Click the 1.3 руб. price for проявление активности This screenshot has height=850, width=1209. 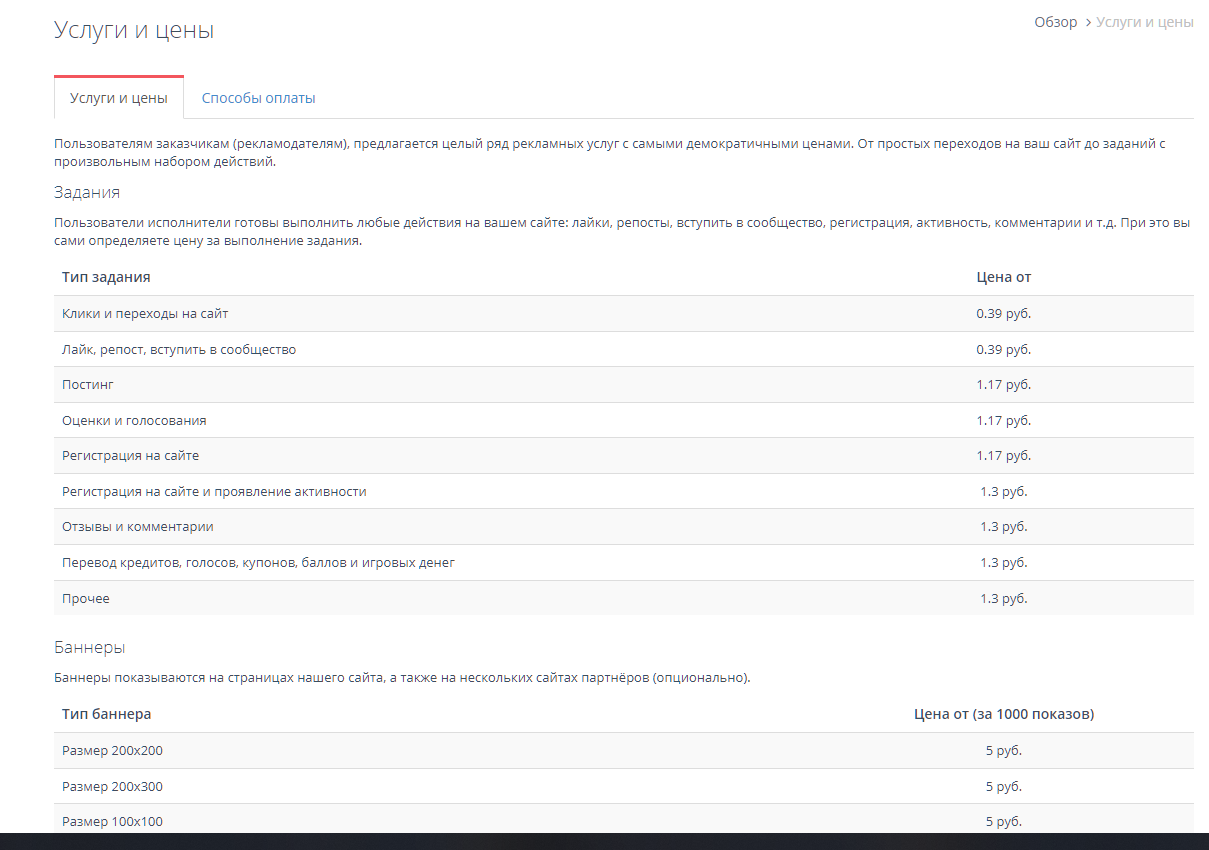click(x=1004, y=492)
